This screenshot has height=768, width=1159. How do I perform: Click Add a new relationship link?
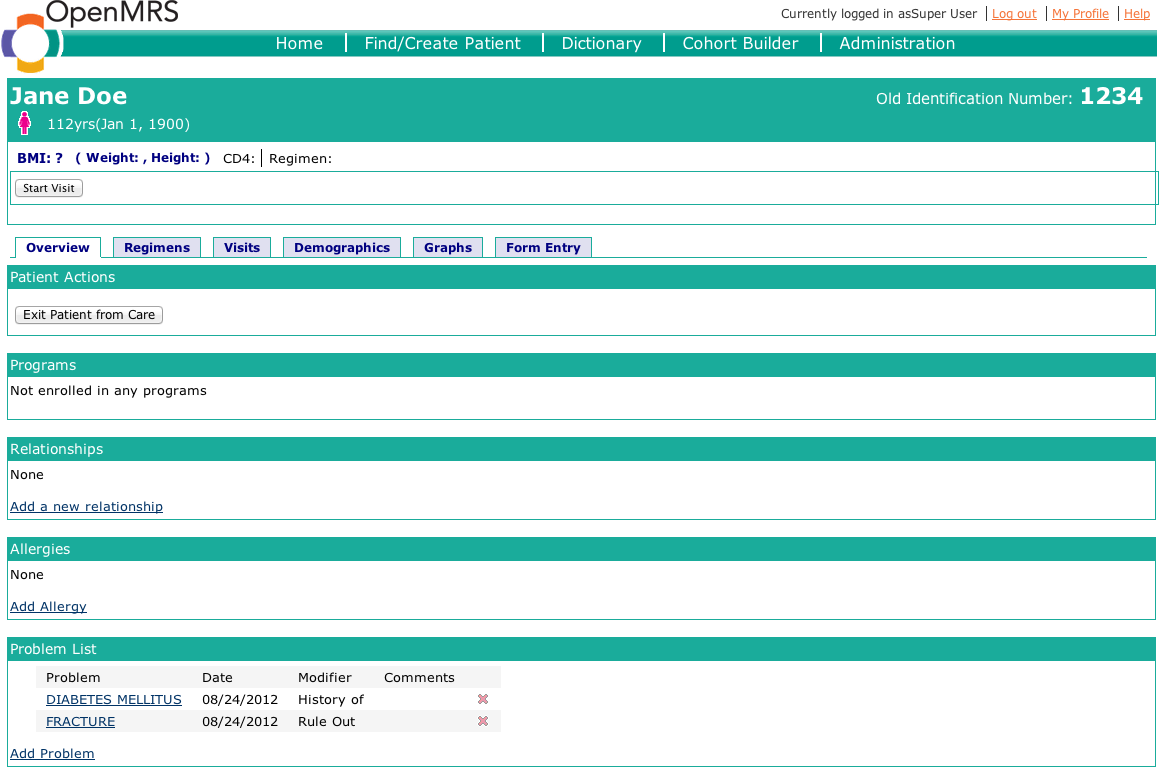point(86,507)
